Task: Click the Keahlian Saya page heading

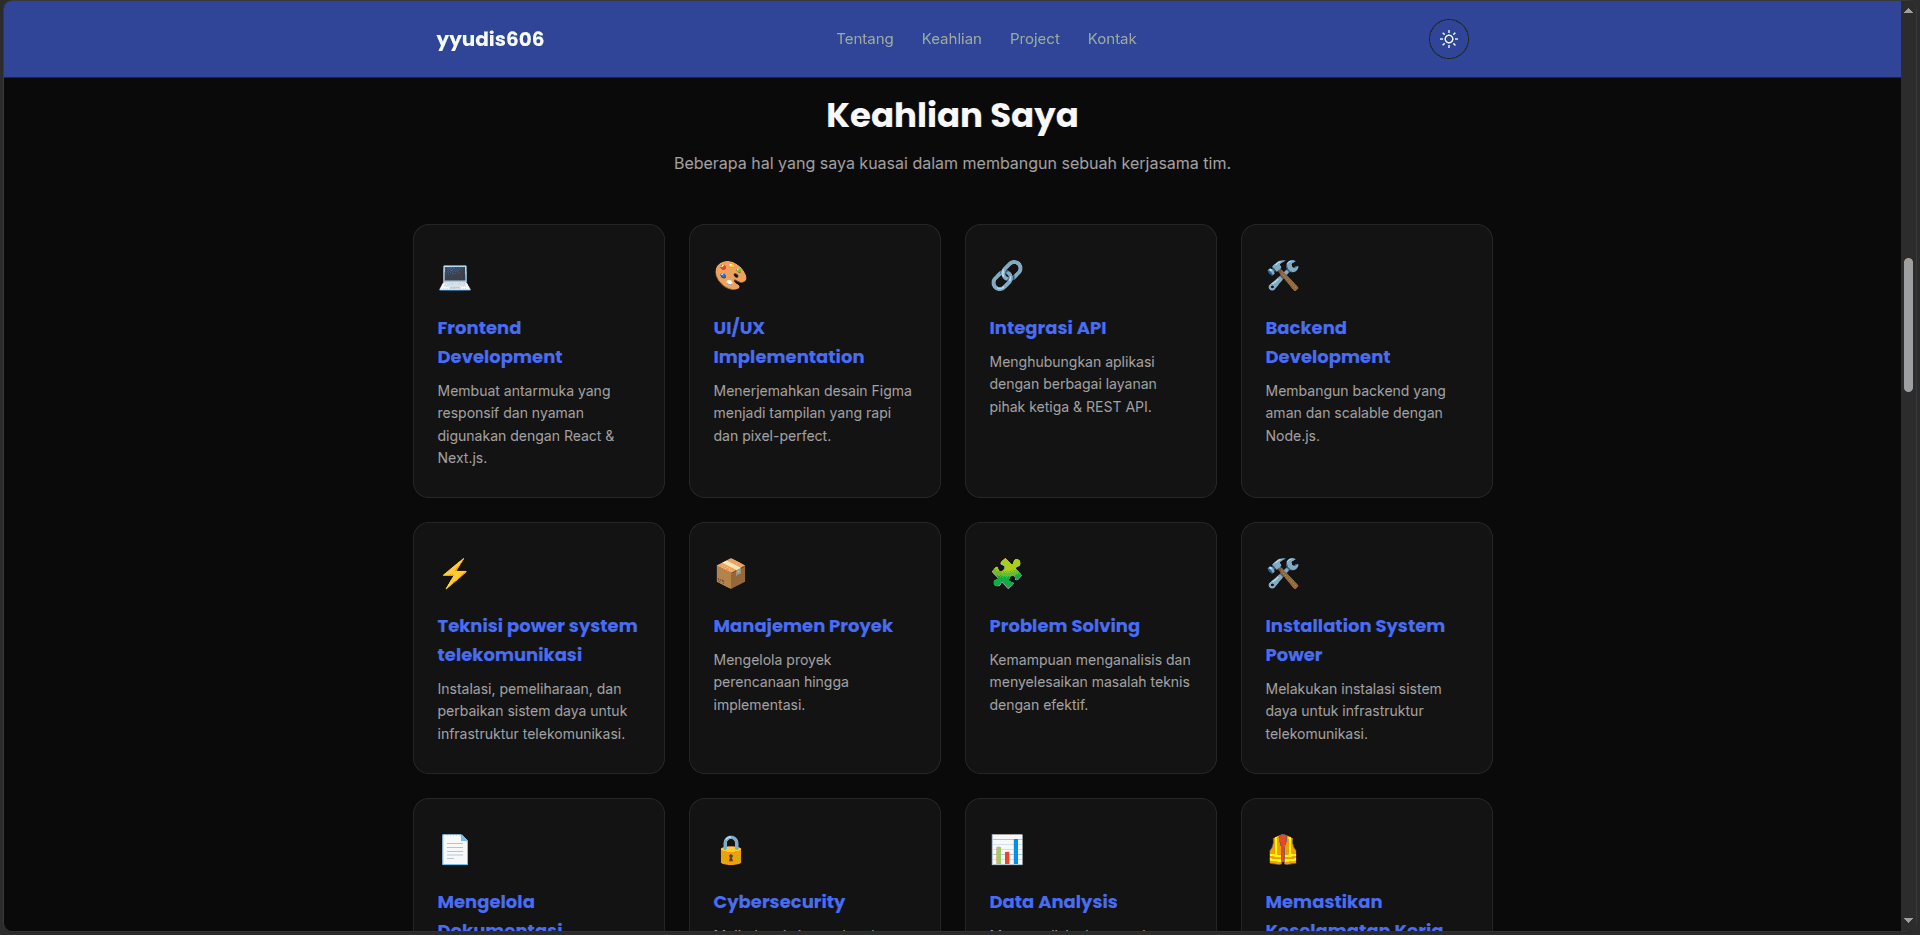Action: [x=952, y=116]
